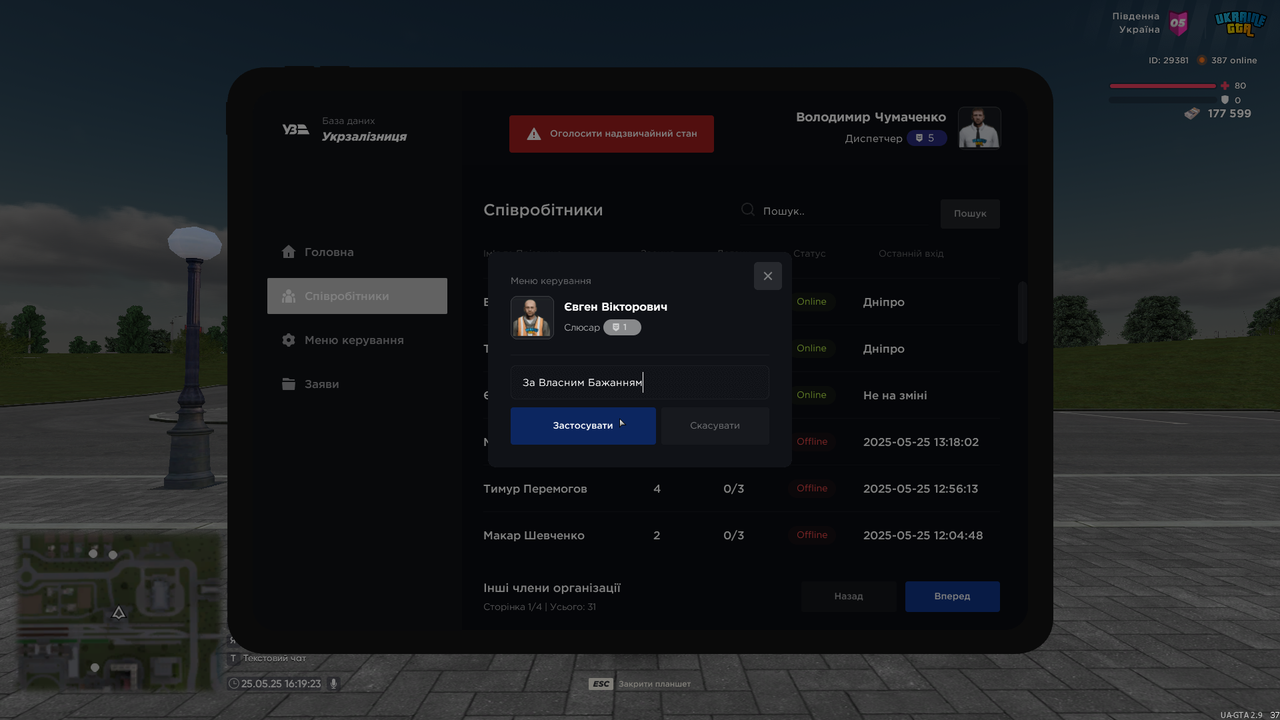Click the Меню керування gear icon

288,340
